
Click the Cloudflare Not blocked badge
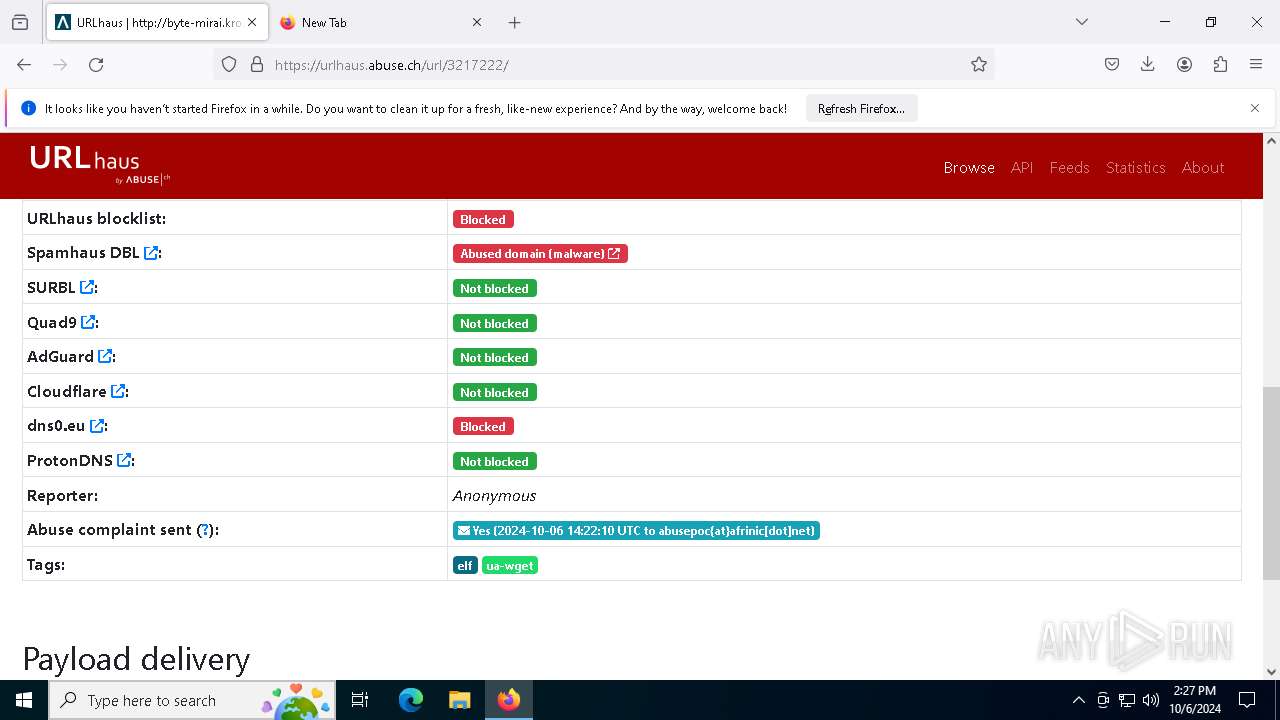point(495,392)
